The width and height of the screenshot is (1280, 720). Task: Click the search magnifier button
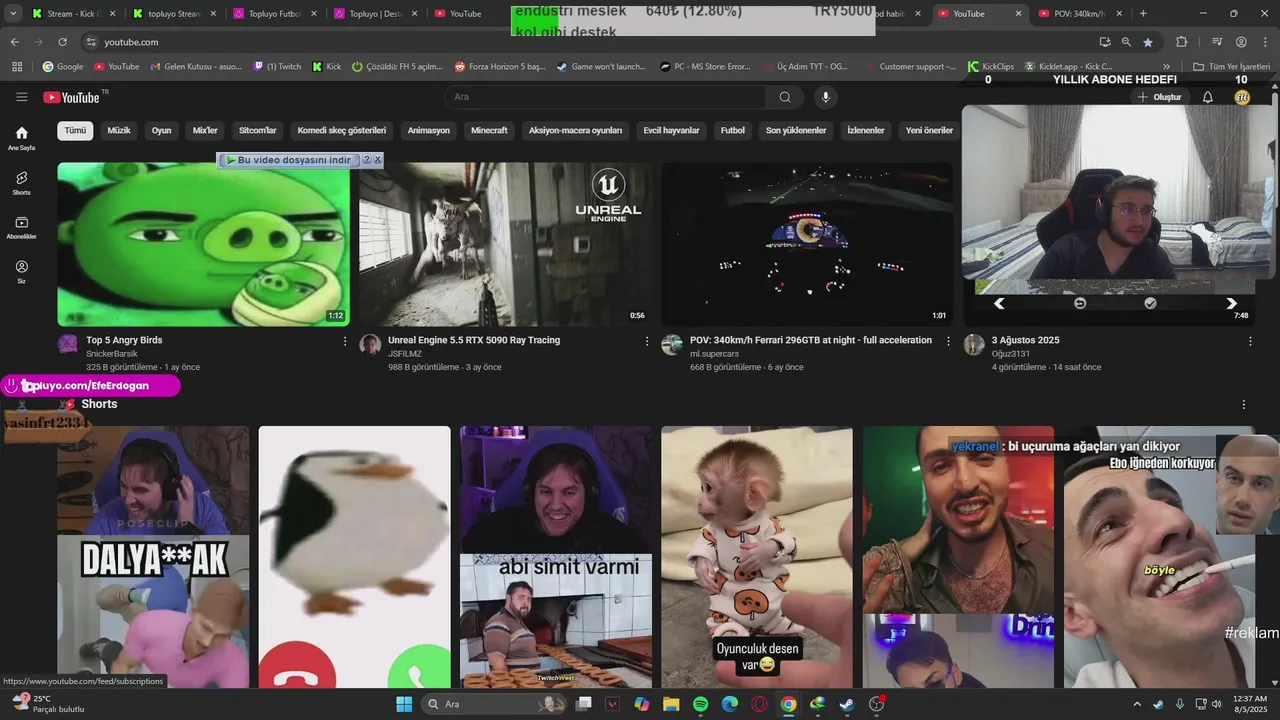point(785,97)
